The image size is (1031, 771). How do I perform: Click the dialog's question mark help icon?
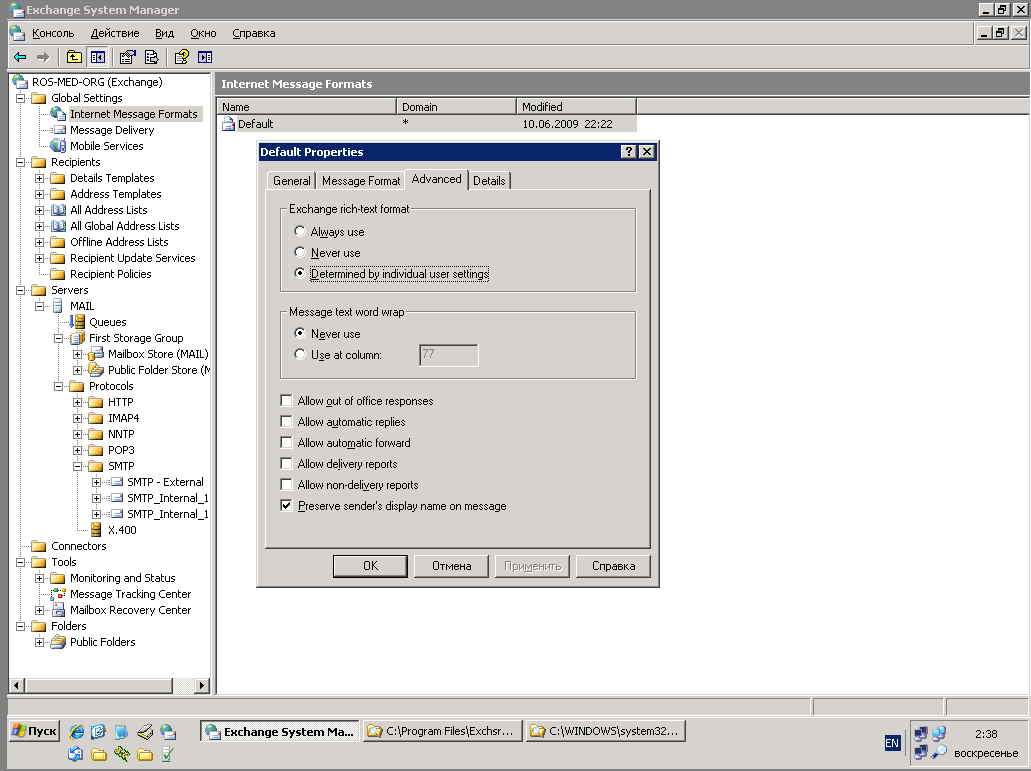click(x=629, y=152)
